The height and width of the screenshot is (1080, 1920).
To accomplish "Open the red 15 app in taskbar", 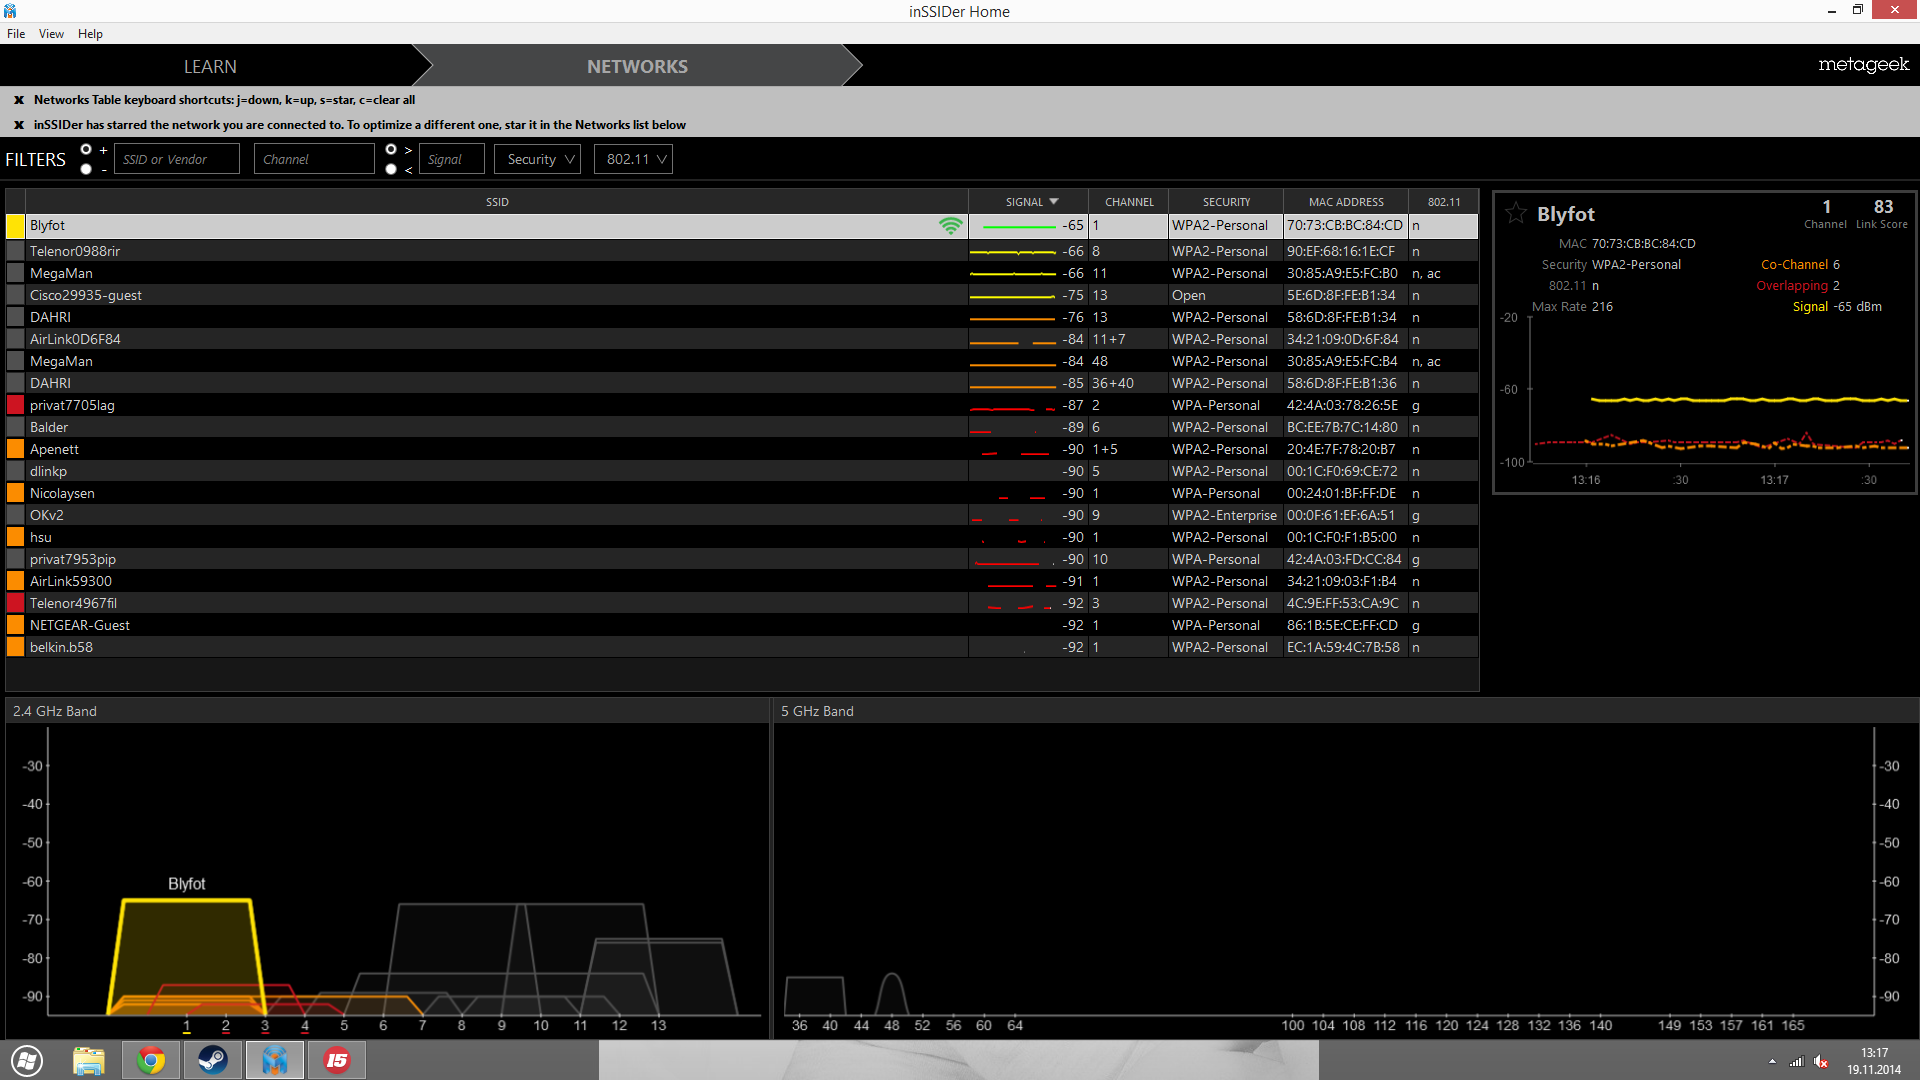I will tap(337, 1060).
